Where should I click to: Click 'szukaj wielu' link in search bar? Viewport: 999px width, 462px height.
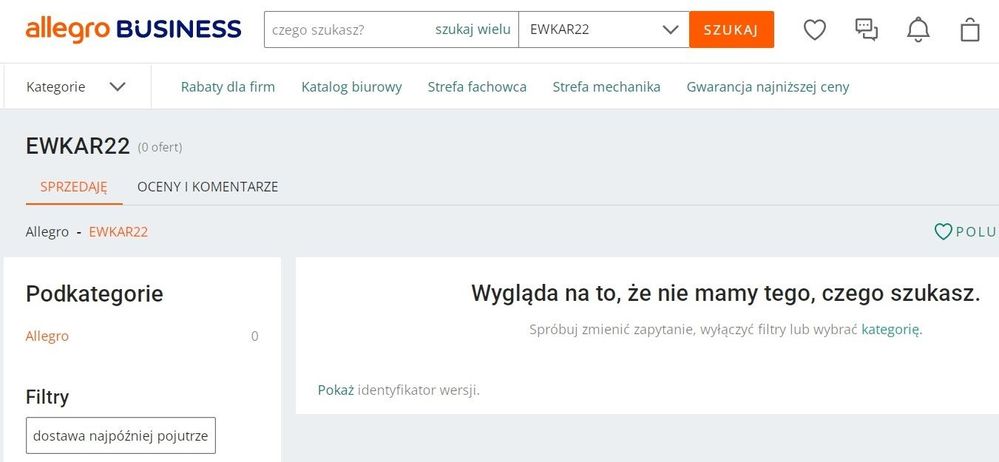pyautogui.click(x=473, y=29)
